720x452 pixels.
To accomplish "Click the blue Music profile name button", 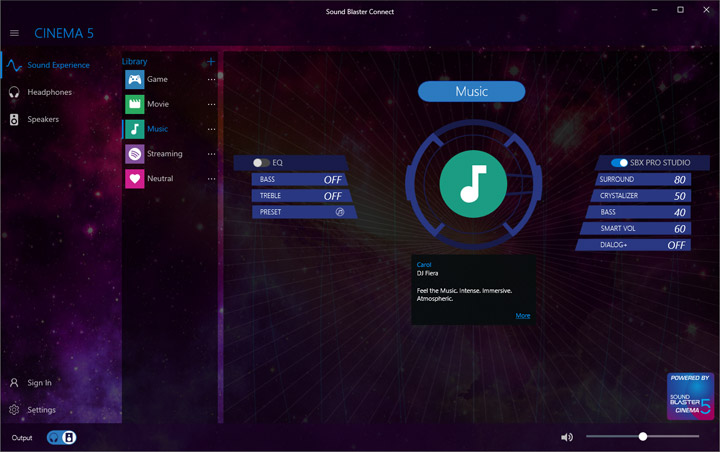I will coord(472,91).
